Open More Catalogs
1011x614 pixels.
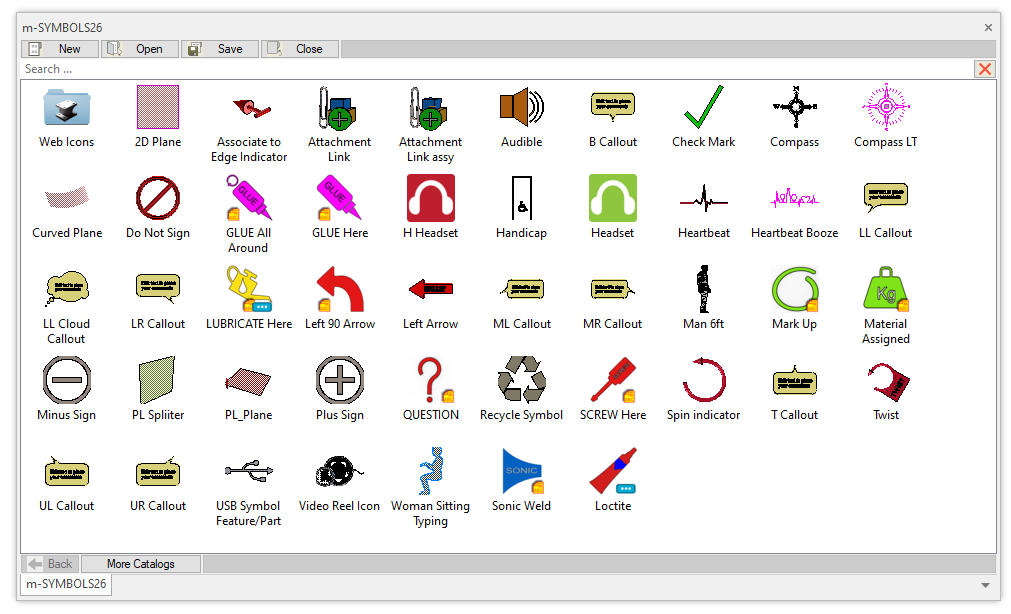tap(141, 564)
